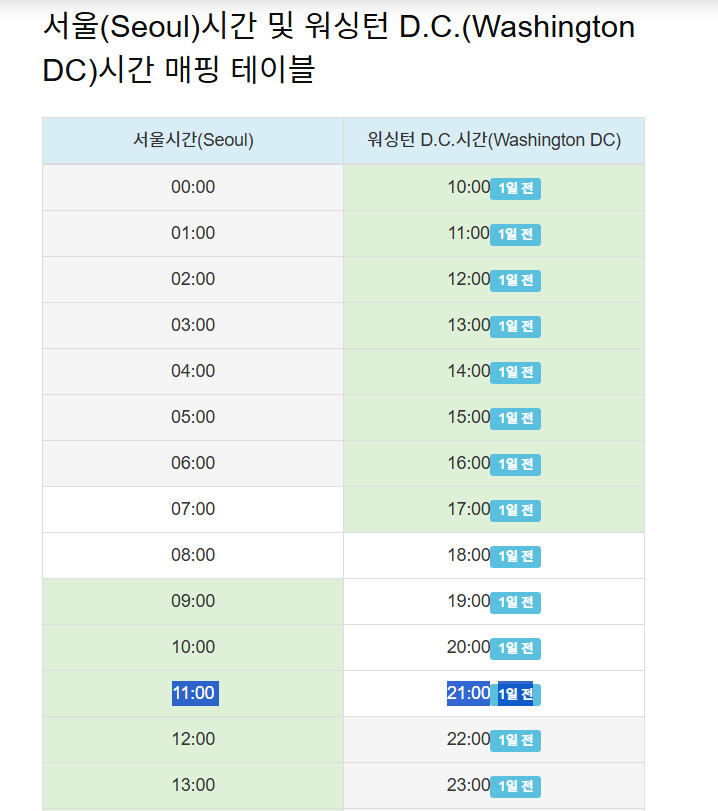Click the 1일 전 badge beside 23:00
Screen dimensions: 718x811
[x=515, y=787]
